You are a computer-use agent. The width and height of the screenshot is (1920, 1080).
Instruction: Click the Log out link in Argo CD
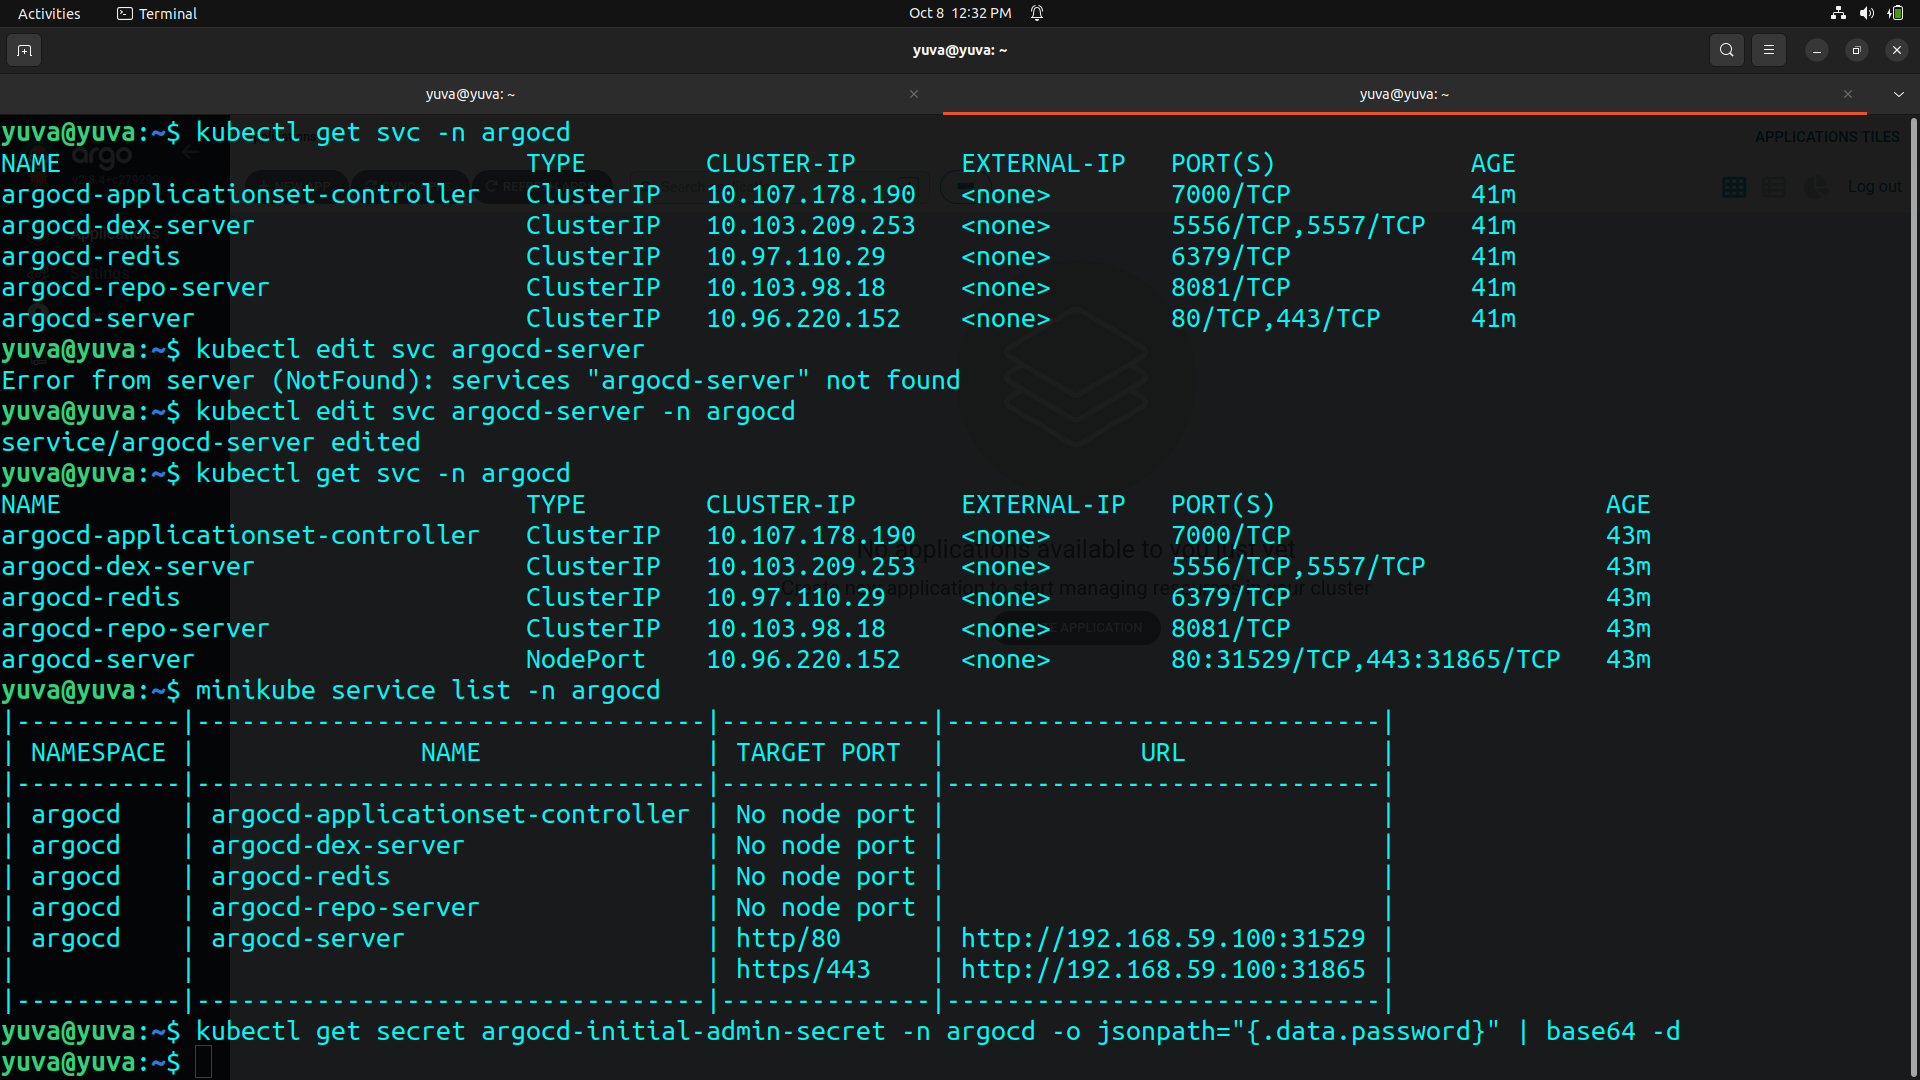1875,187
